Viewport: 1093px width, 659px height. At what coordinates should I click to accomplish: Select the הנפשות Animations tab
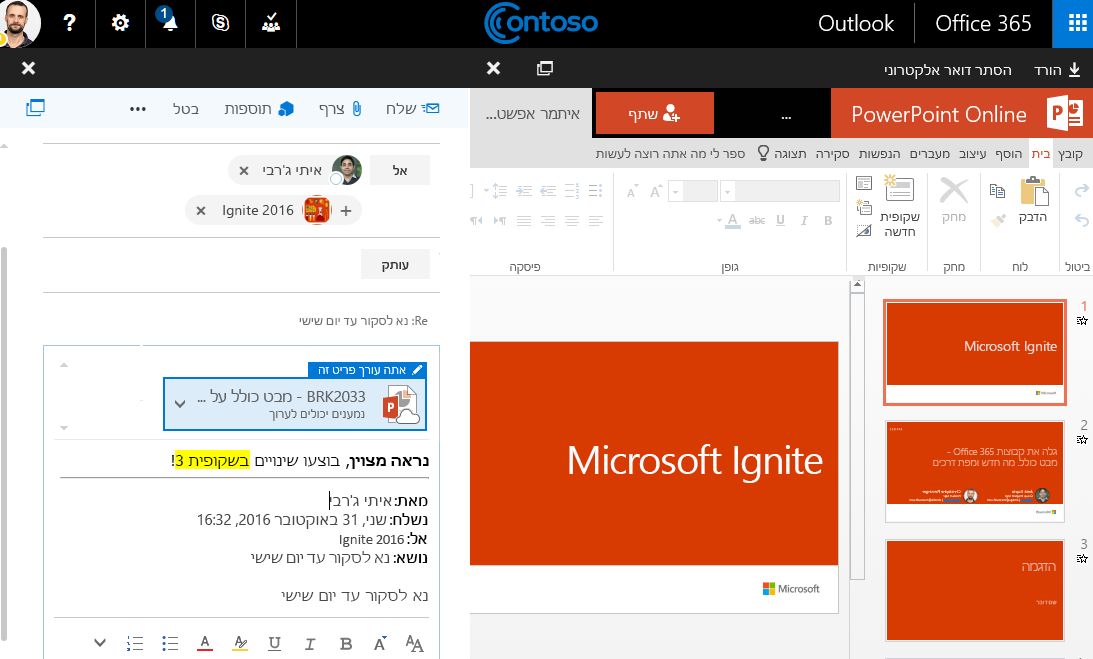879,153
